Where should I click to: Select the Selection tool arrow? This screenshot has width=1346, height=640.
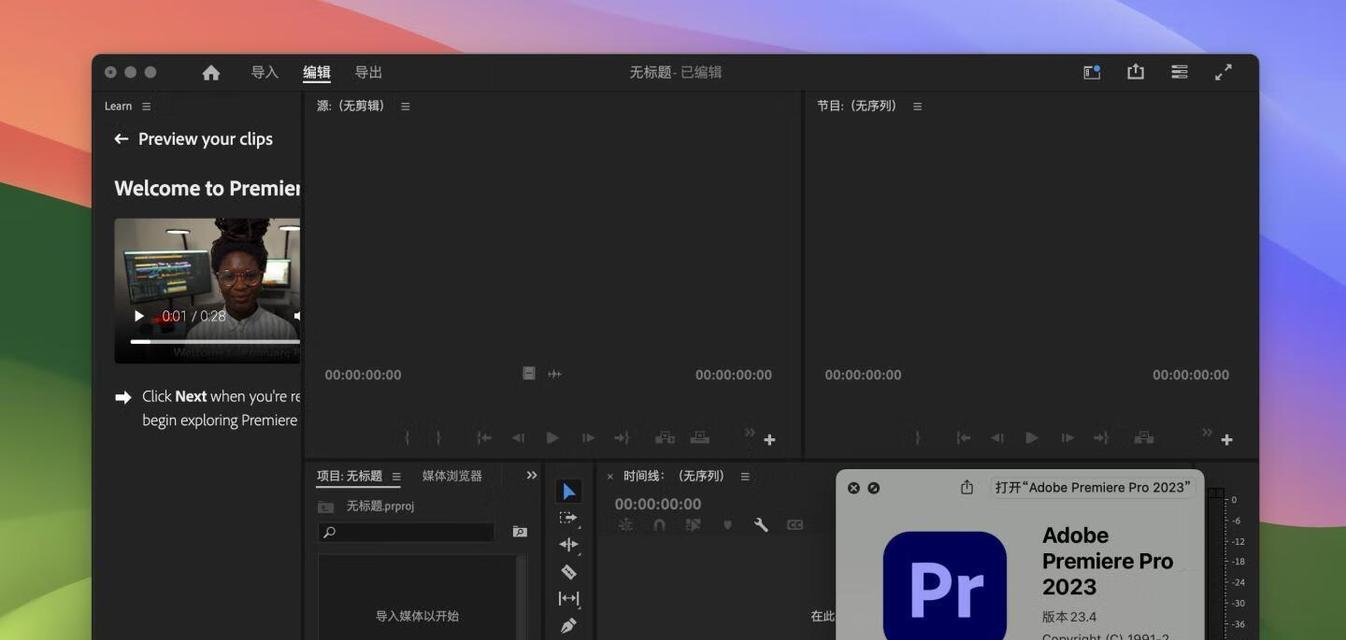tap(569, 491)
